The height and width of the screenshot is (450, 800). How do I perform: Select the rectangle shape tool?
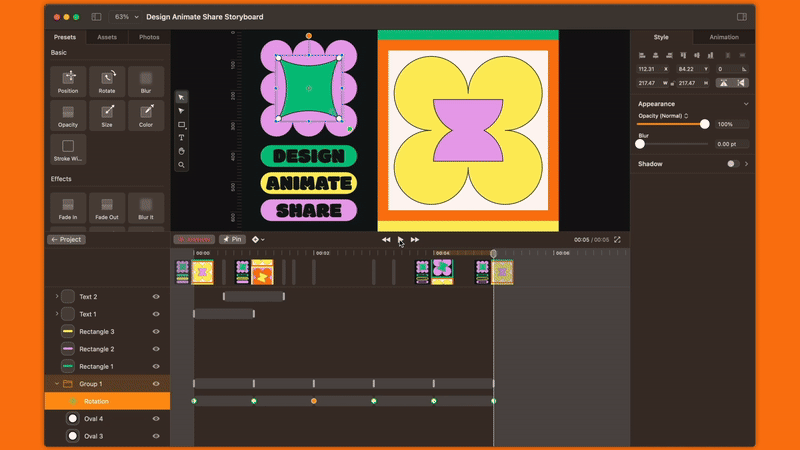181,124
